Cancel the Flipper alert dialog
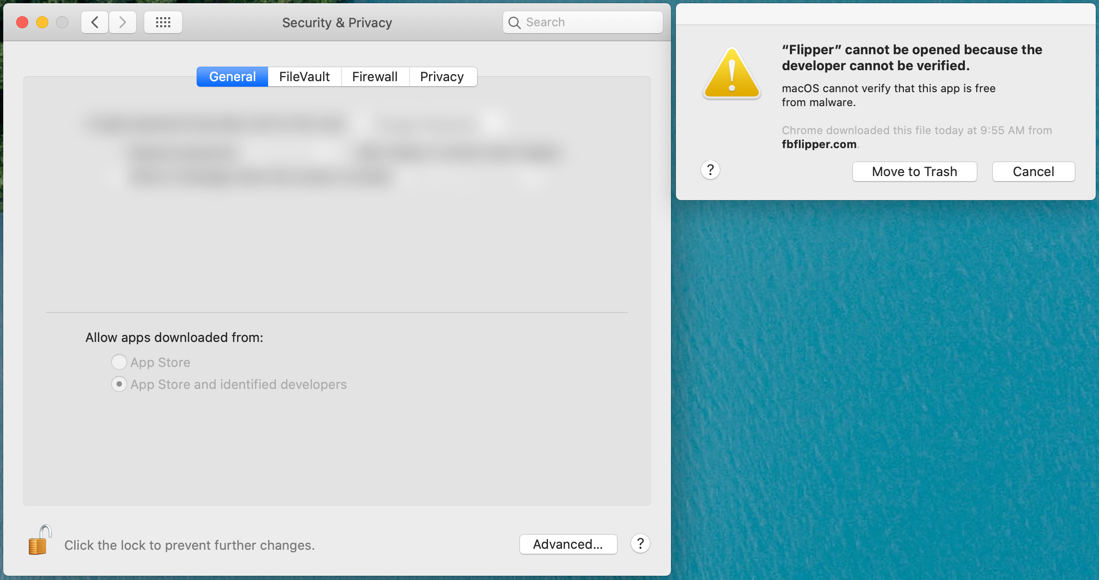1099x580 pixels. (x=1033, y=172)
